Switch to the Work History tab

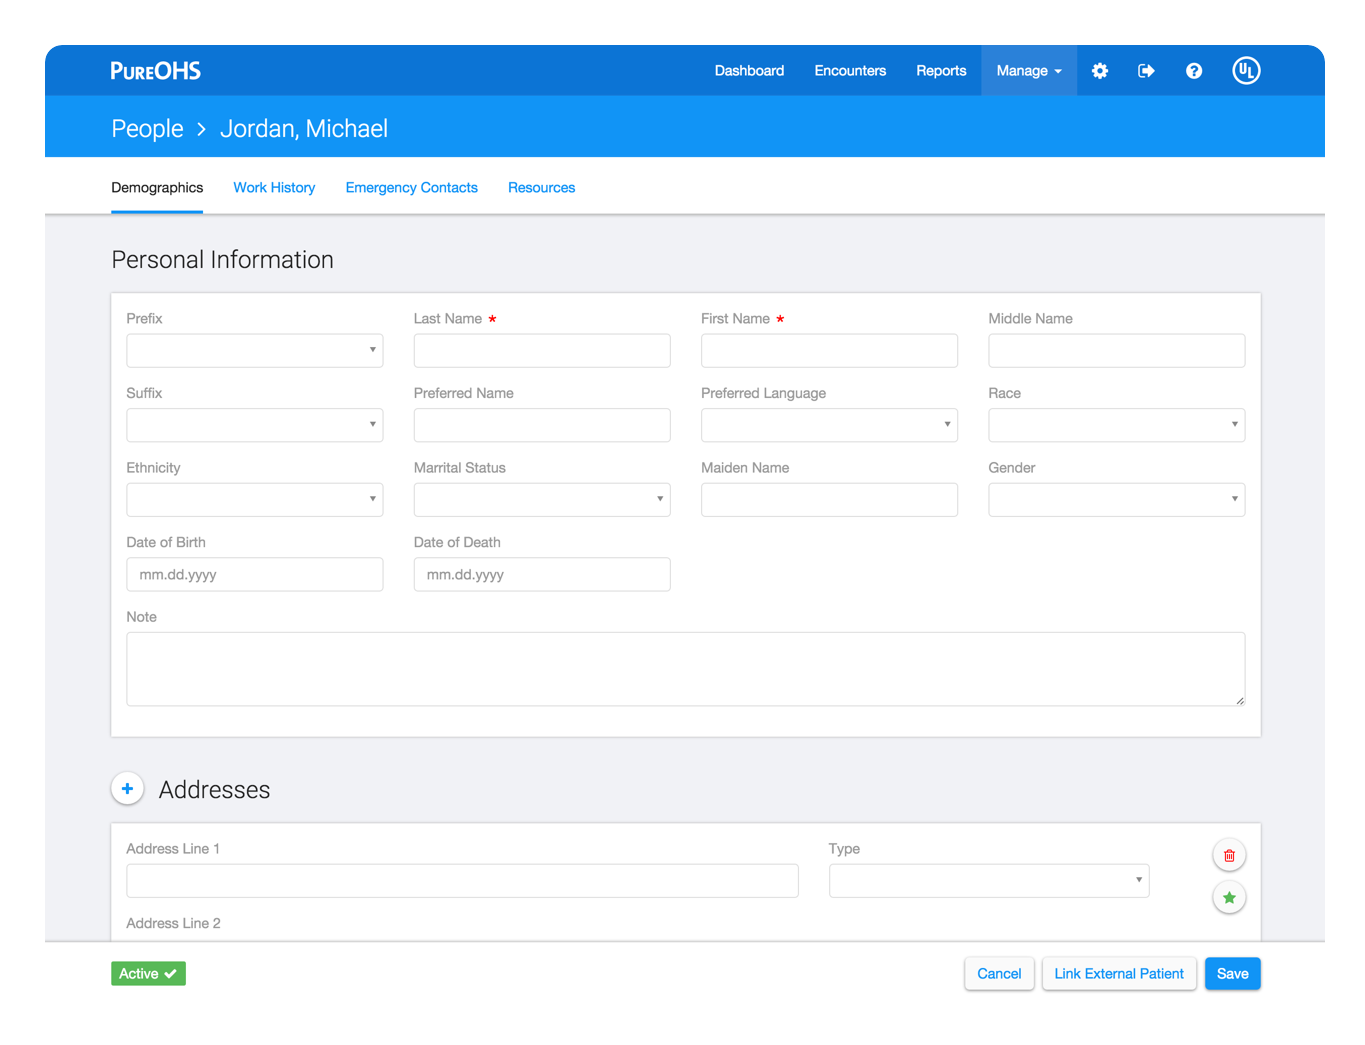click(x=274, y=188)
